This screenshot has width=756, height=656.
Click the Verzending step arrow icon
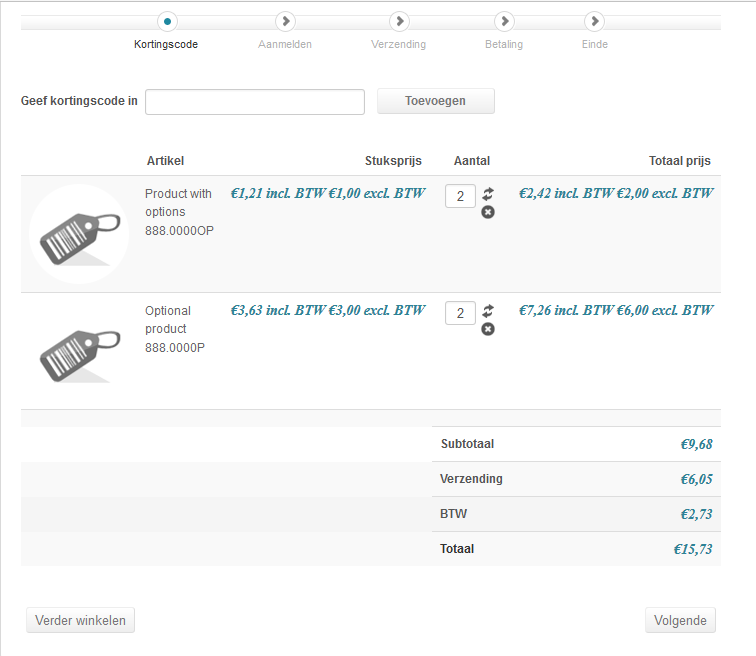click(x=399, y=21)
